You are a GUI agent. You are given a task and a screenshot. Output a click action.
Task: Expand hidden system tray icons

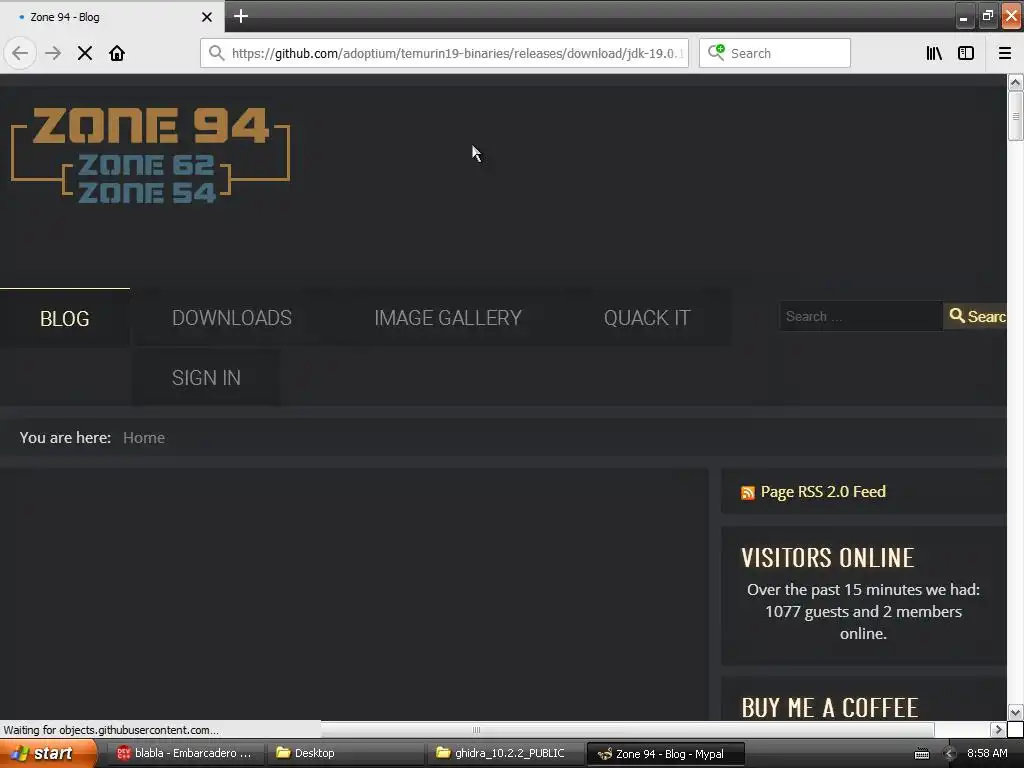(x=950, y=754)
